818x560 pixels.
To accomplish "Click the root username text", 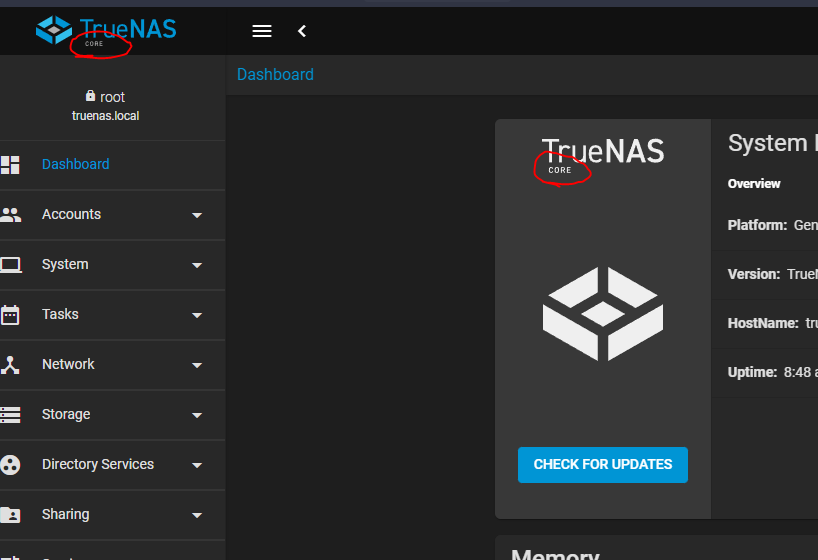I will pos(112,97).
